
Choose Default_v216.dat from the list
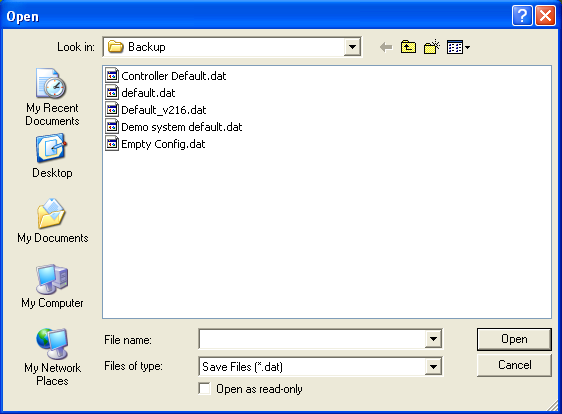pos(156,110)
